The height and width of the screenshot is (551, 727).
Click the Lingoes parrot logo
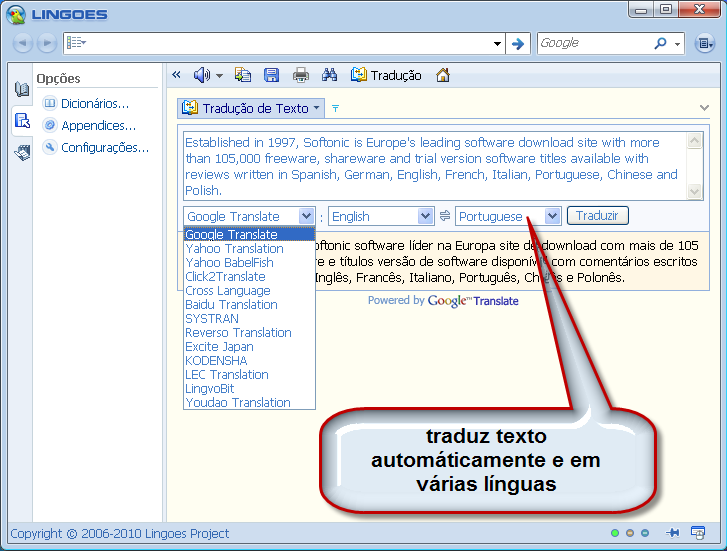[x=16, y=14]
